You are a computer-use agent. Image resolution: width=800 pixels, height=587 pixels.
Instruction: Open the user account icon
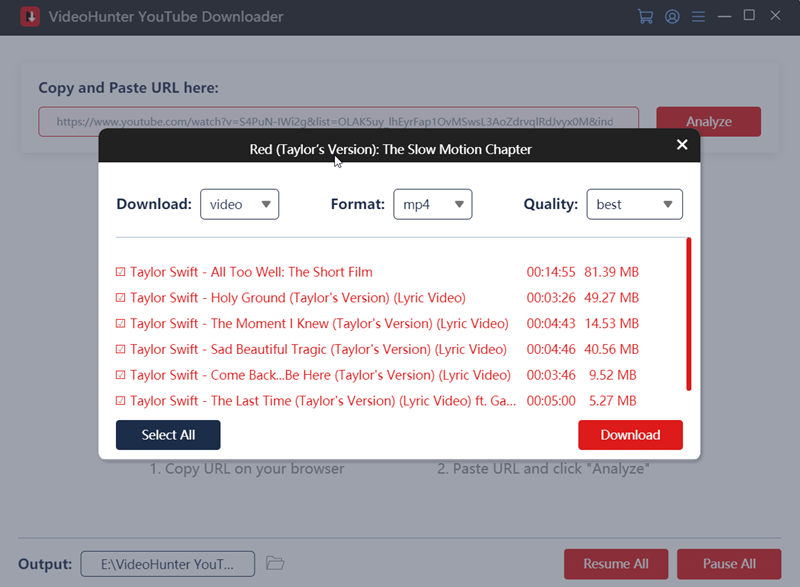(672, 17)
